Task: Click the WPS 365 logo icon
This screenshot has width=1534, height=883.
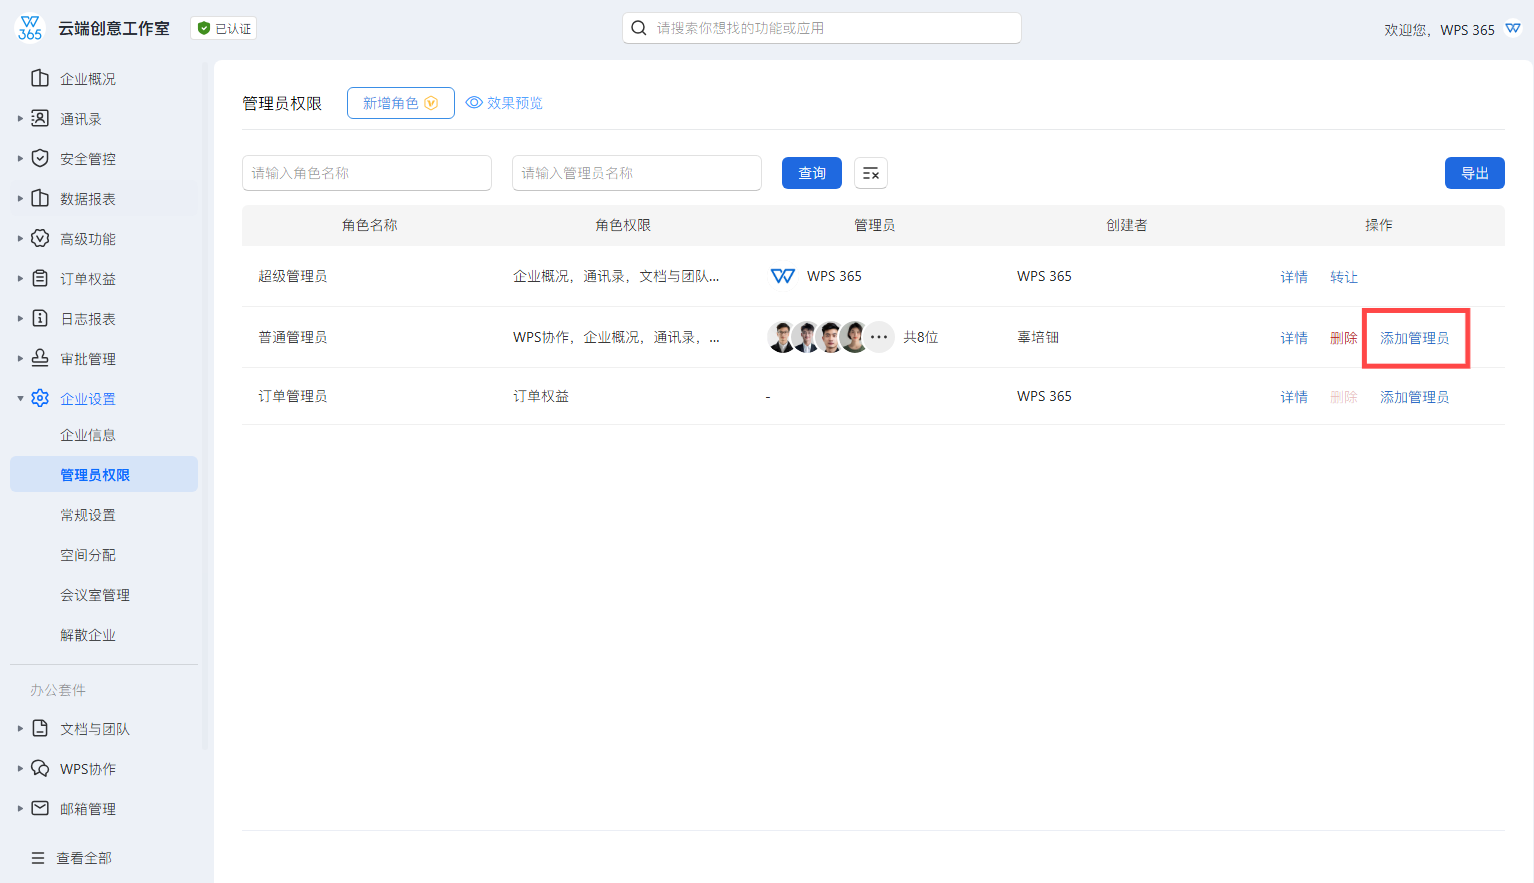Action: click(30, 28)
